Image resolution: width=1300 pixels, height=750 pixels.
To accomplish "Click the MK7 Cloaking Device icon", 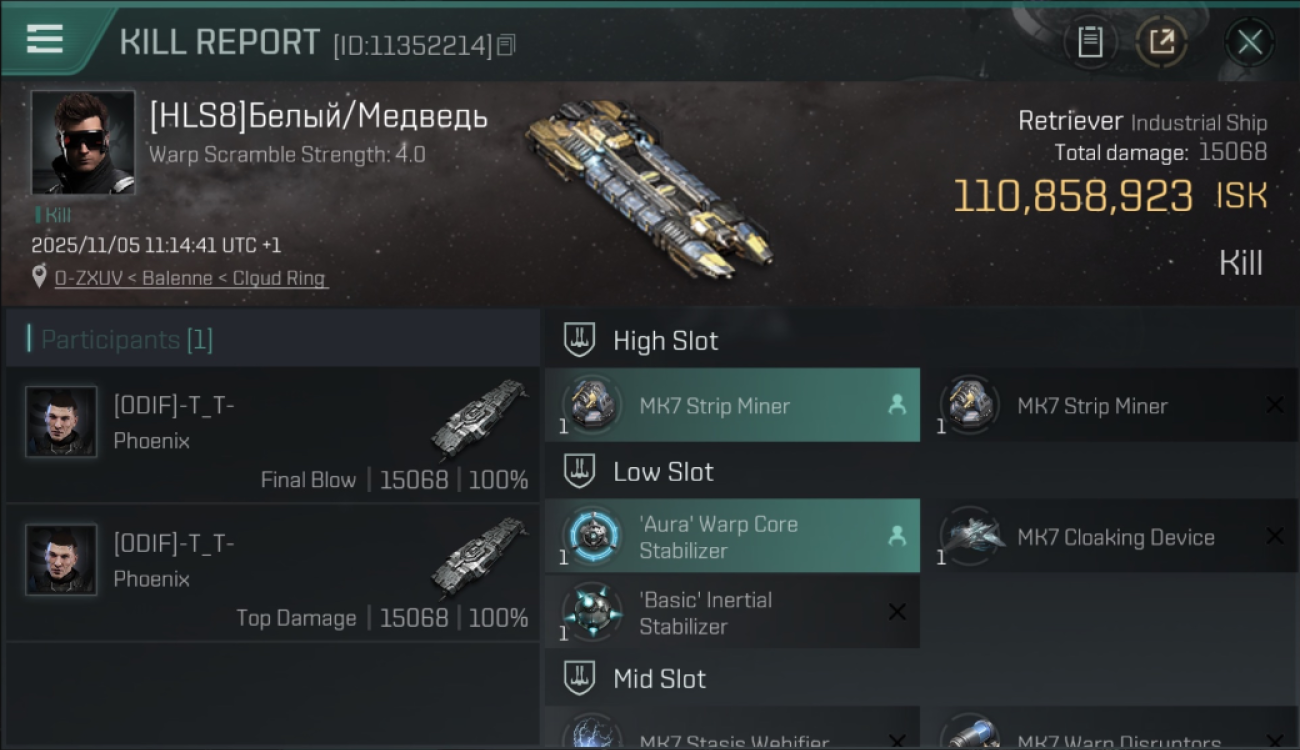I will pos(968,536).
